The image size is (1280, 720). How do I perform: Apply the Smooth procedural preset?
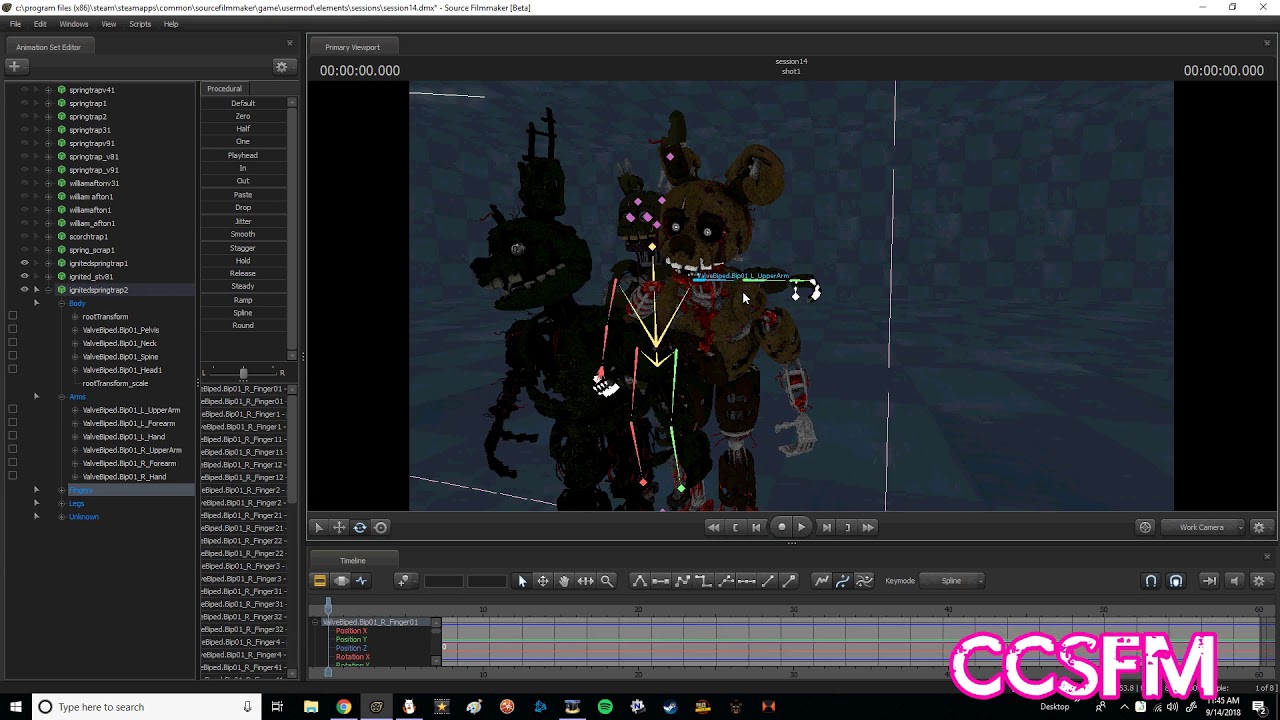pyautogui.click(x=243, y=234)
